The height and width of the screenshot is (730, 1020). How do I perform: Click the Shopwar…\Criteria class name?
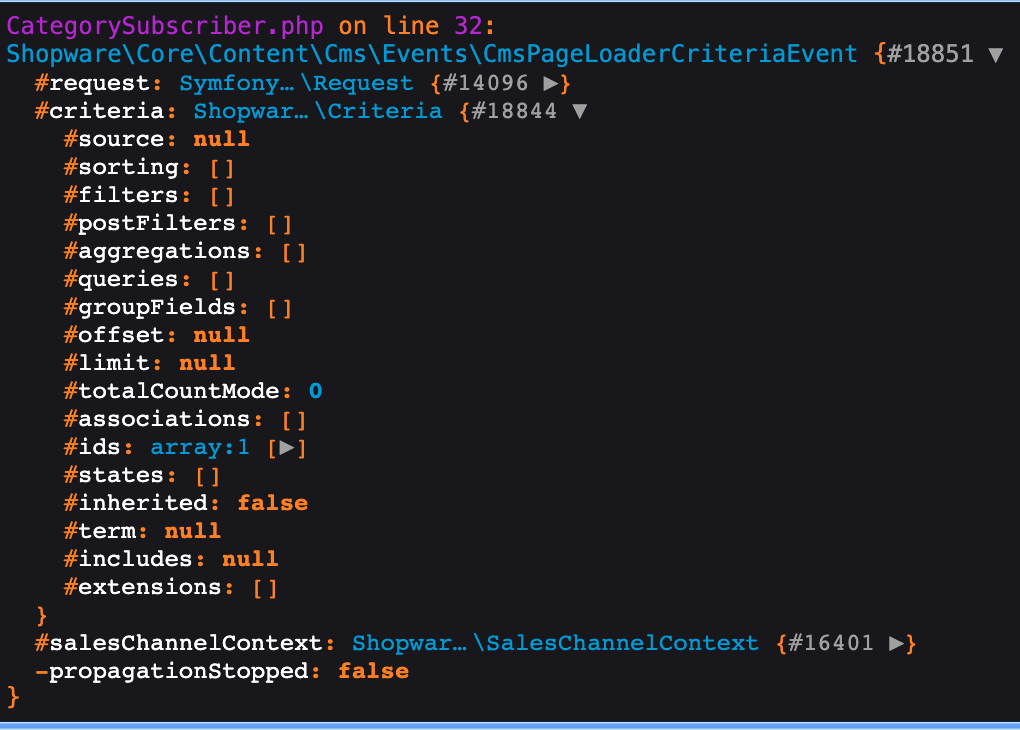click(317, 111)
